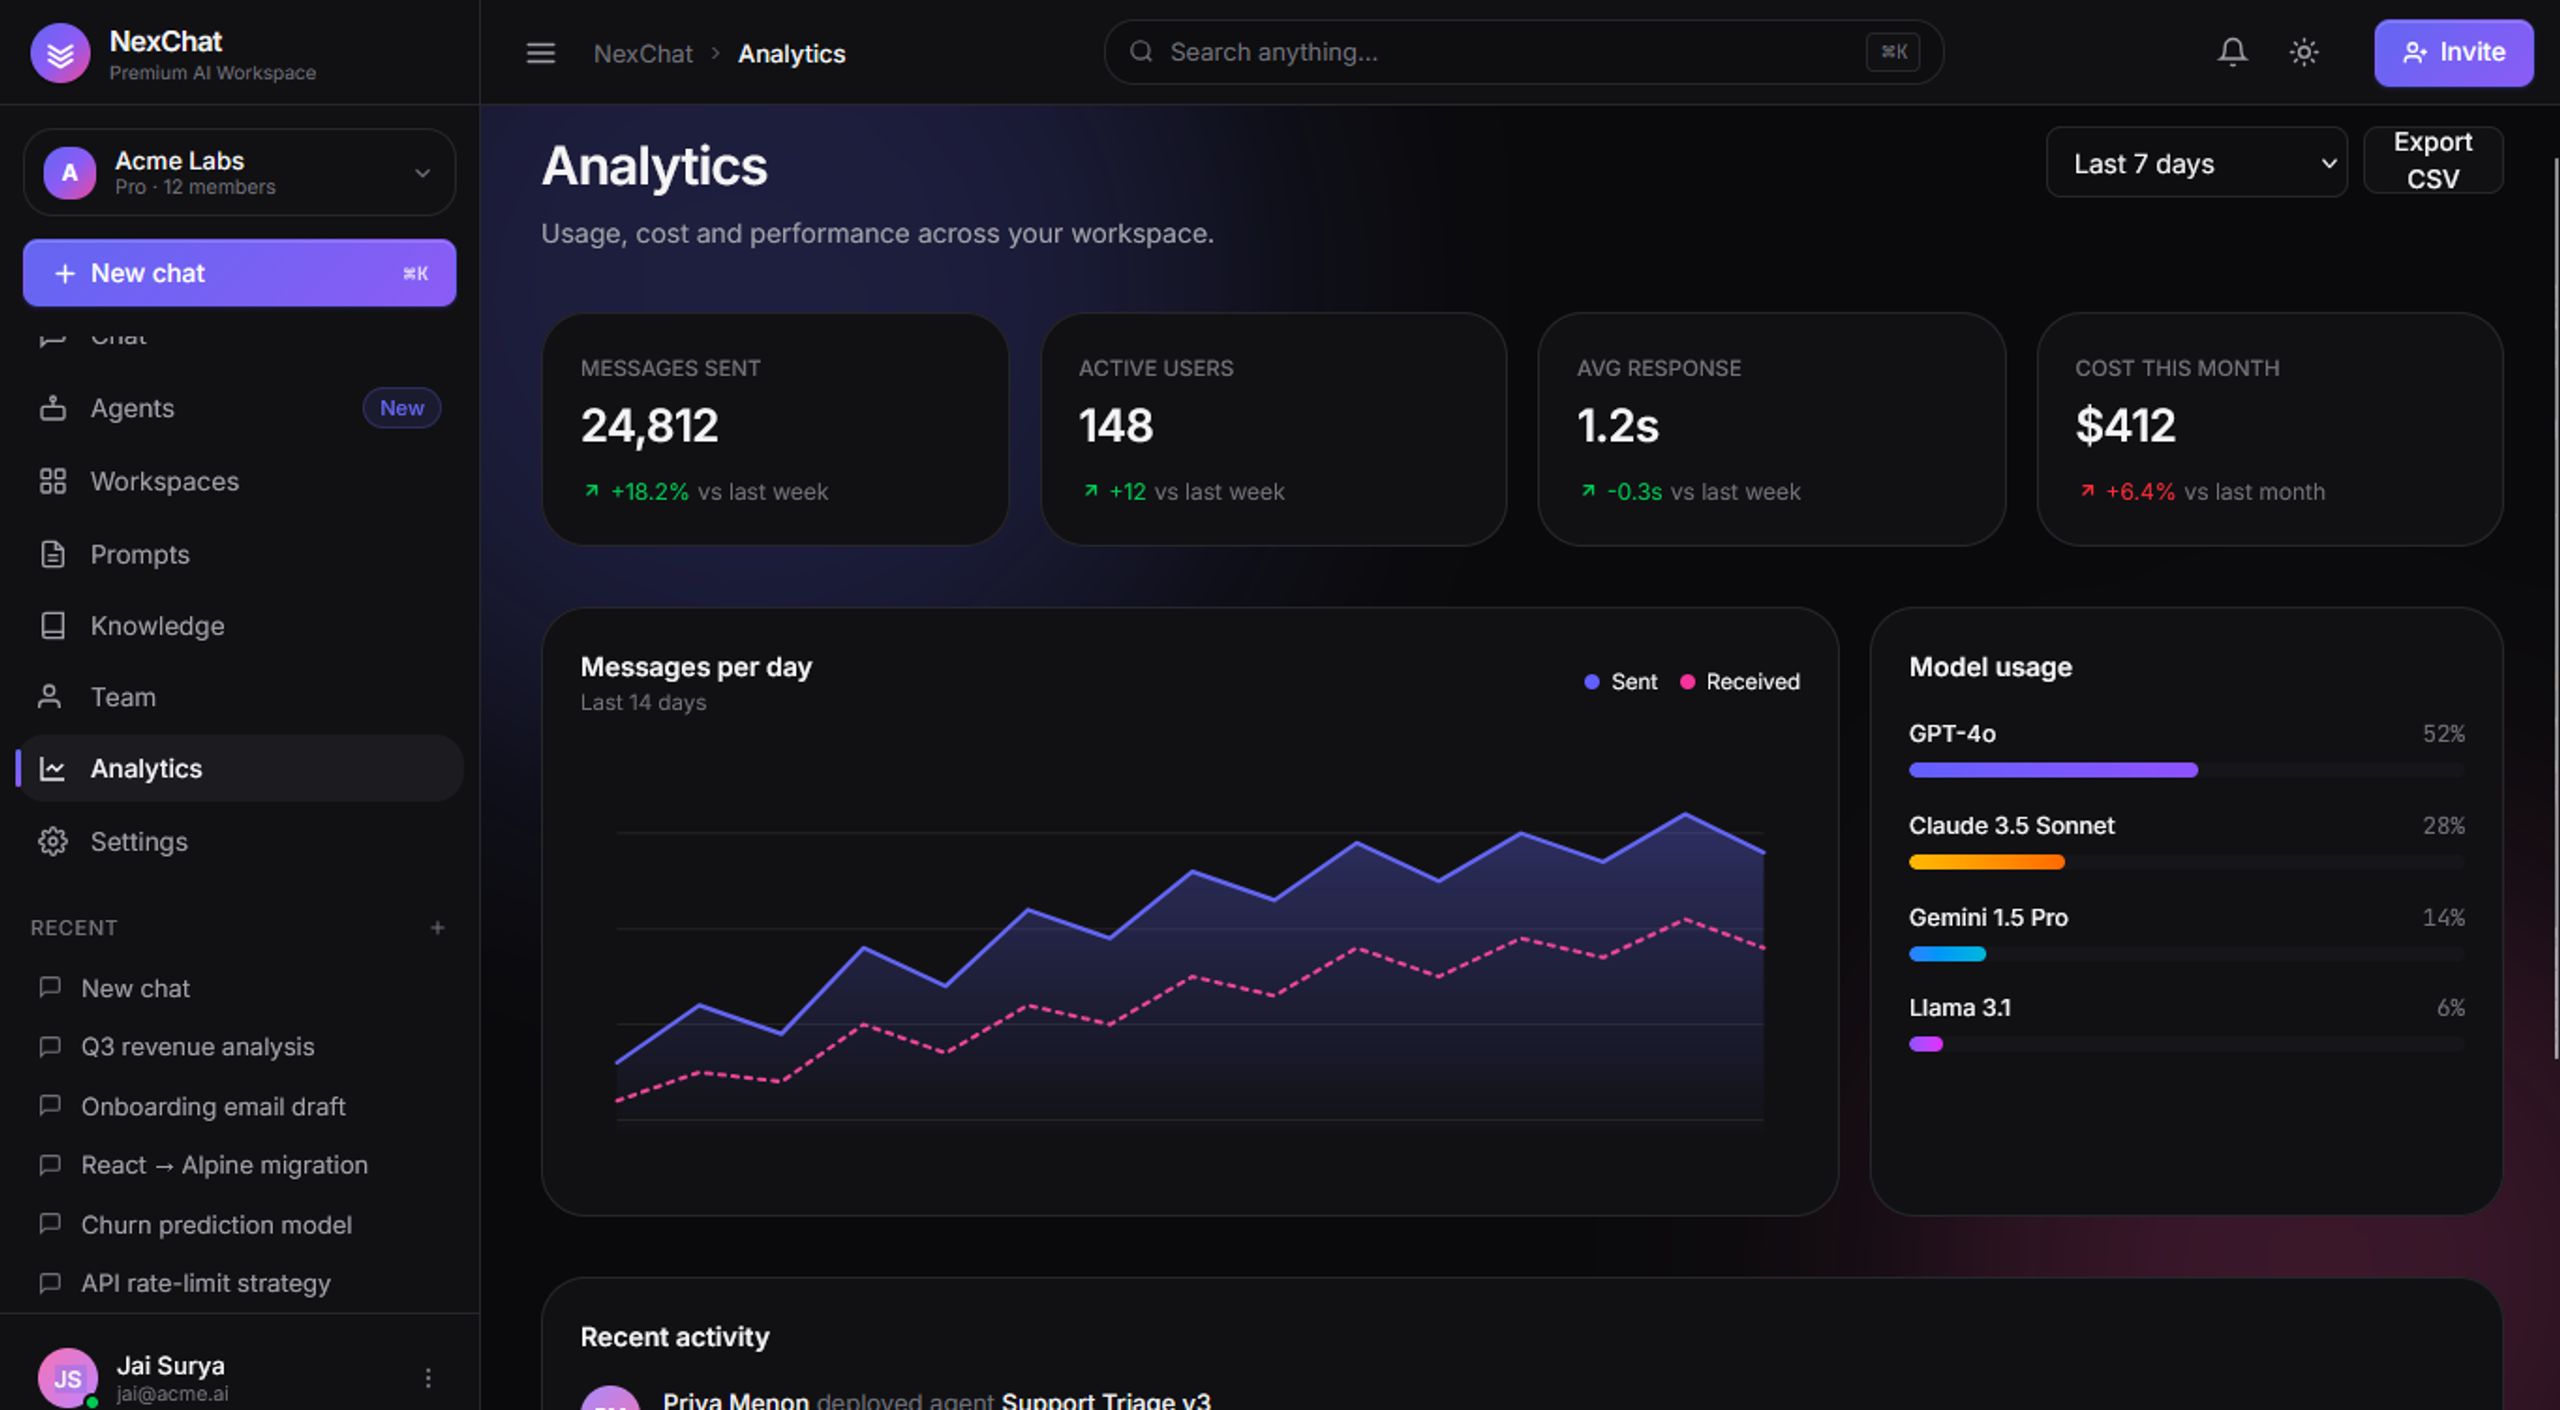Screen dimensions: 2560x1410
Task: Click the Acme Labs avatar icon
Action: (x=70, y=173)
